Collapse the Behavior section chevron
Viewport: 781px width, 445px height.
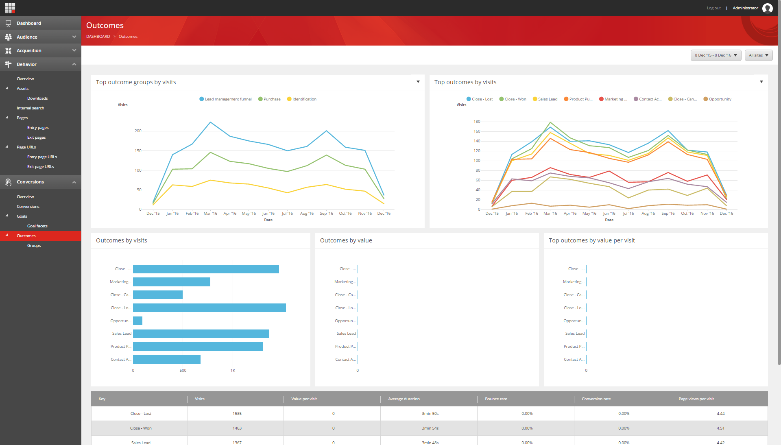pos(74,64)
